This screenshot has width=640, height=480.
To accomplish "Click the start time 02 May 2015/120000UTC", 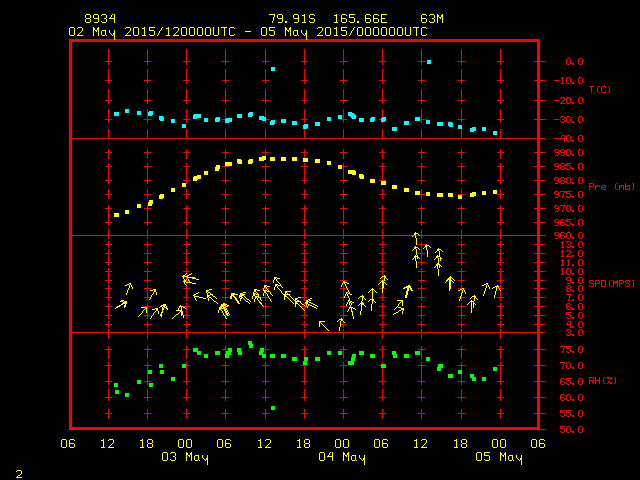I will pos(151,31).
